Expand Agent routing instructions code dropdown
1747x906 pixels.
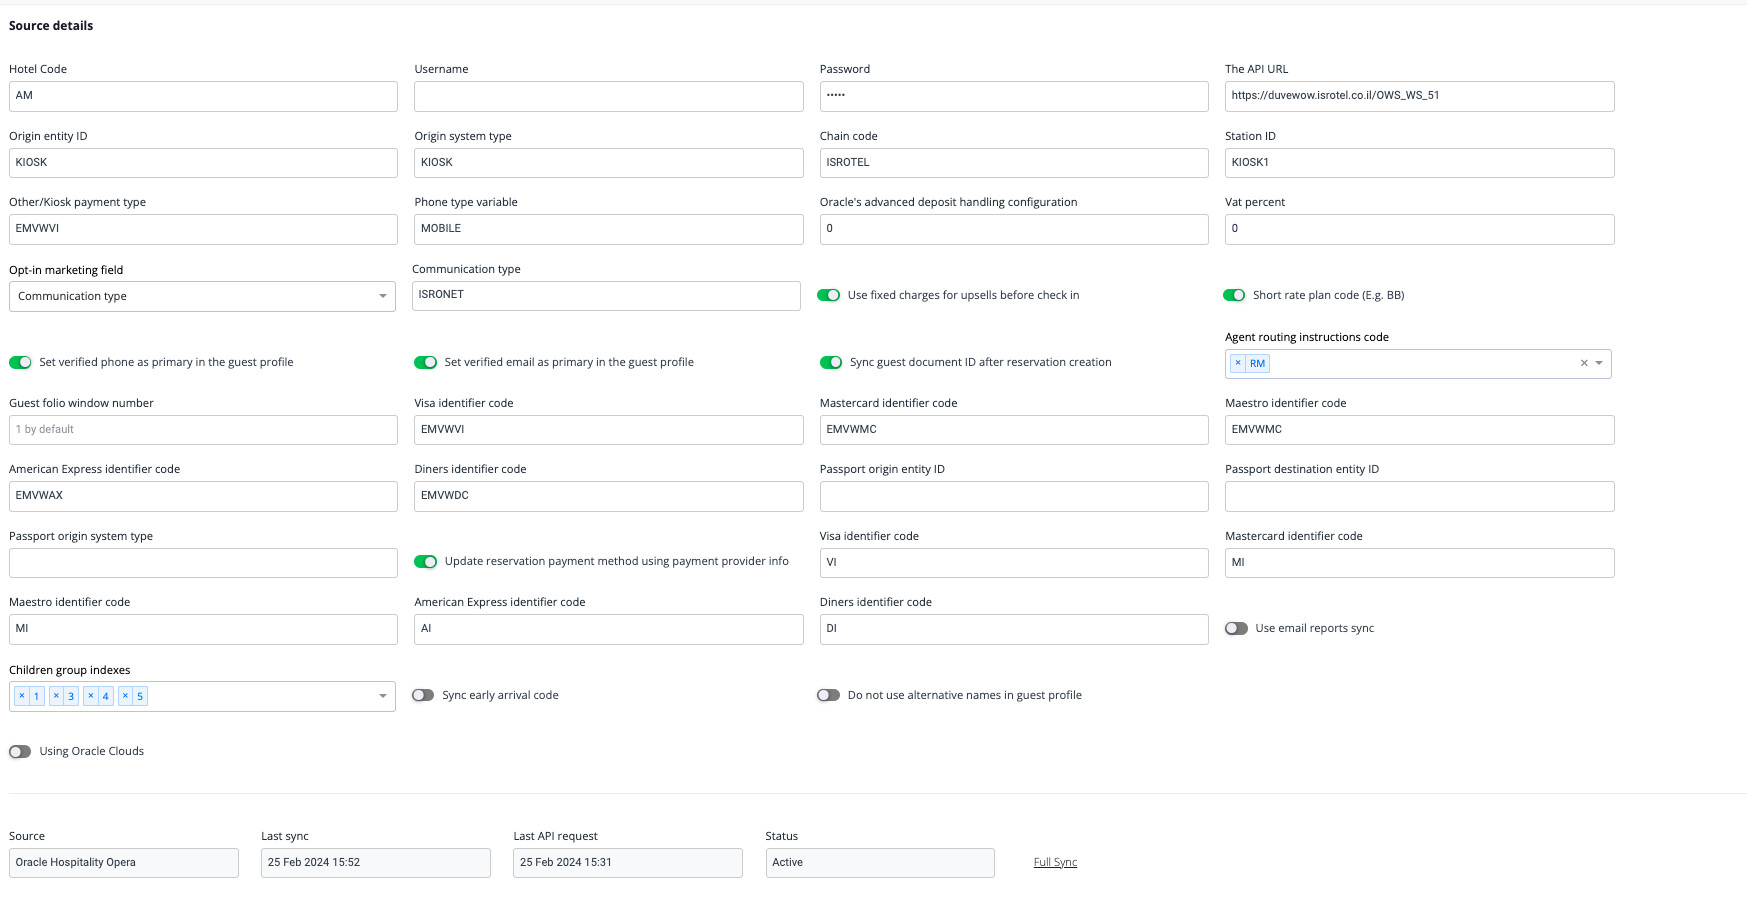coord(1599,364)
